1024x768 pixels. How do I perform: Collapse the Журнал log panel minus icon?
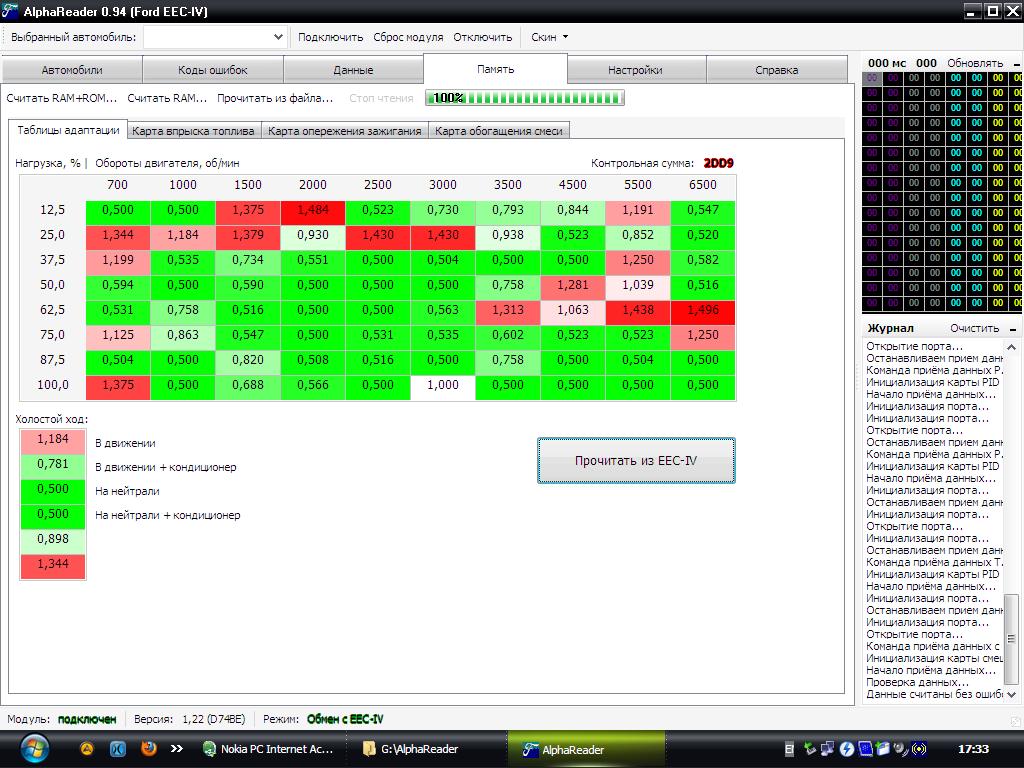click(x=1013, y=328)
